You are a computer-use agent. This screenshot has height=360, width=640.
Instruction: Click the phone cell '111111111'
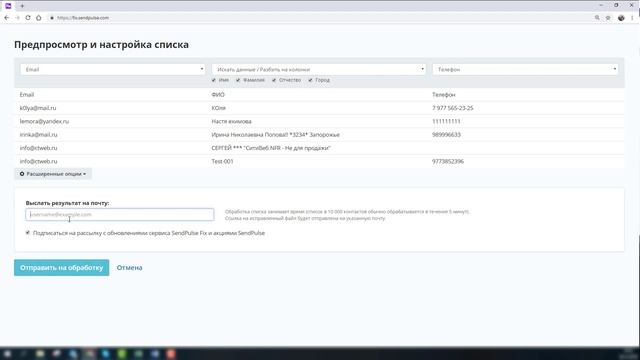point(446,121)
